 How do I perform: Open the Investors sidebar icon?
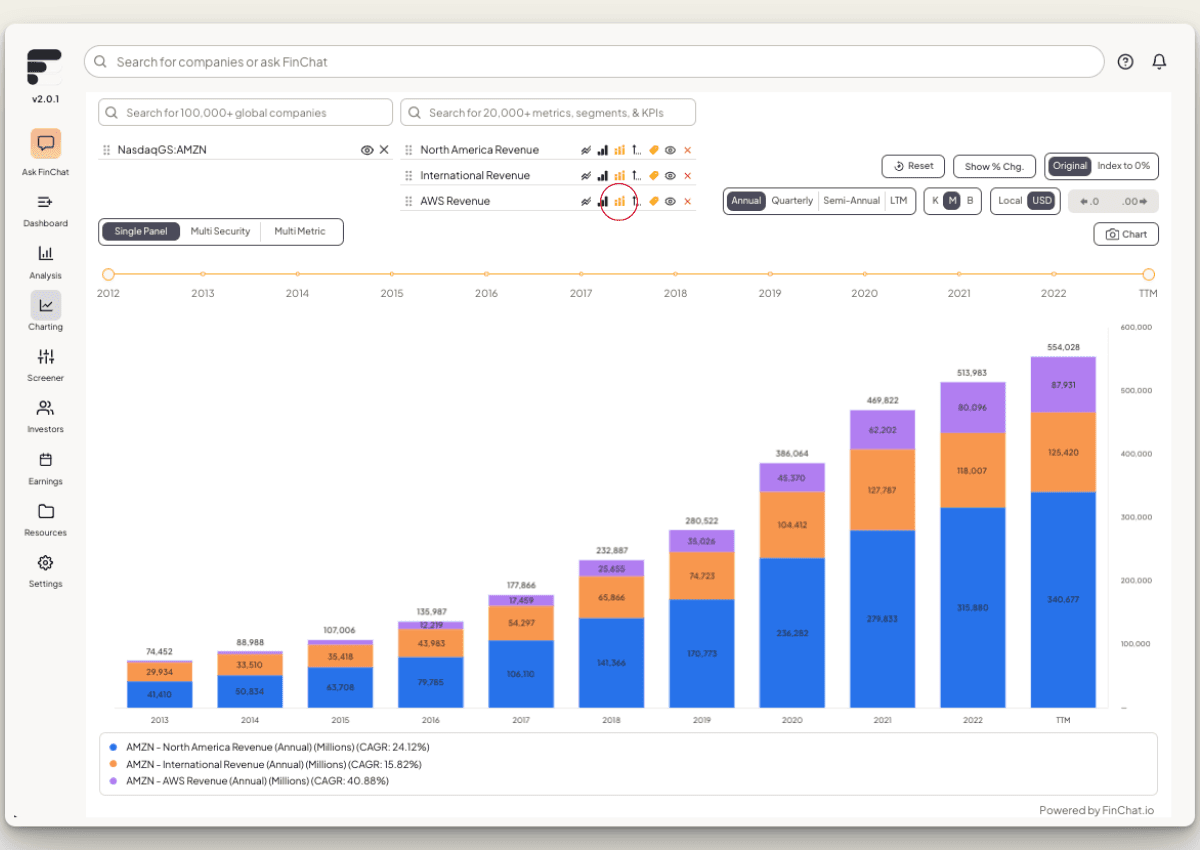coord(45,408)
